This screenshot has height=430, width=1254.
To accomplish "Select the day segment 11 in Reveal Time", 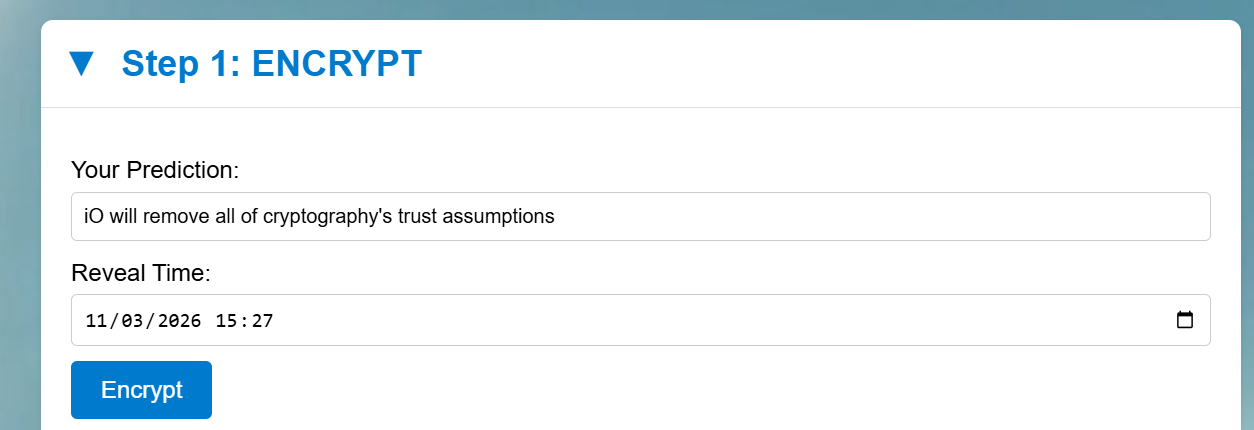I will [x=97, y=321].
